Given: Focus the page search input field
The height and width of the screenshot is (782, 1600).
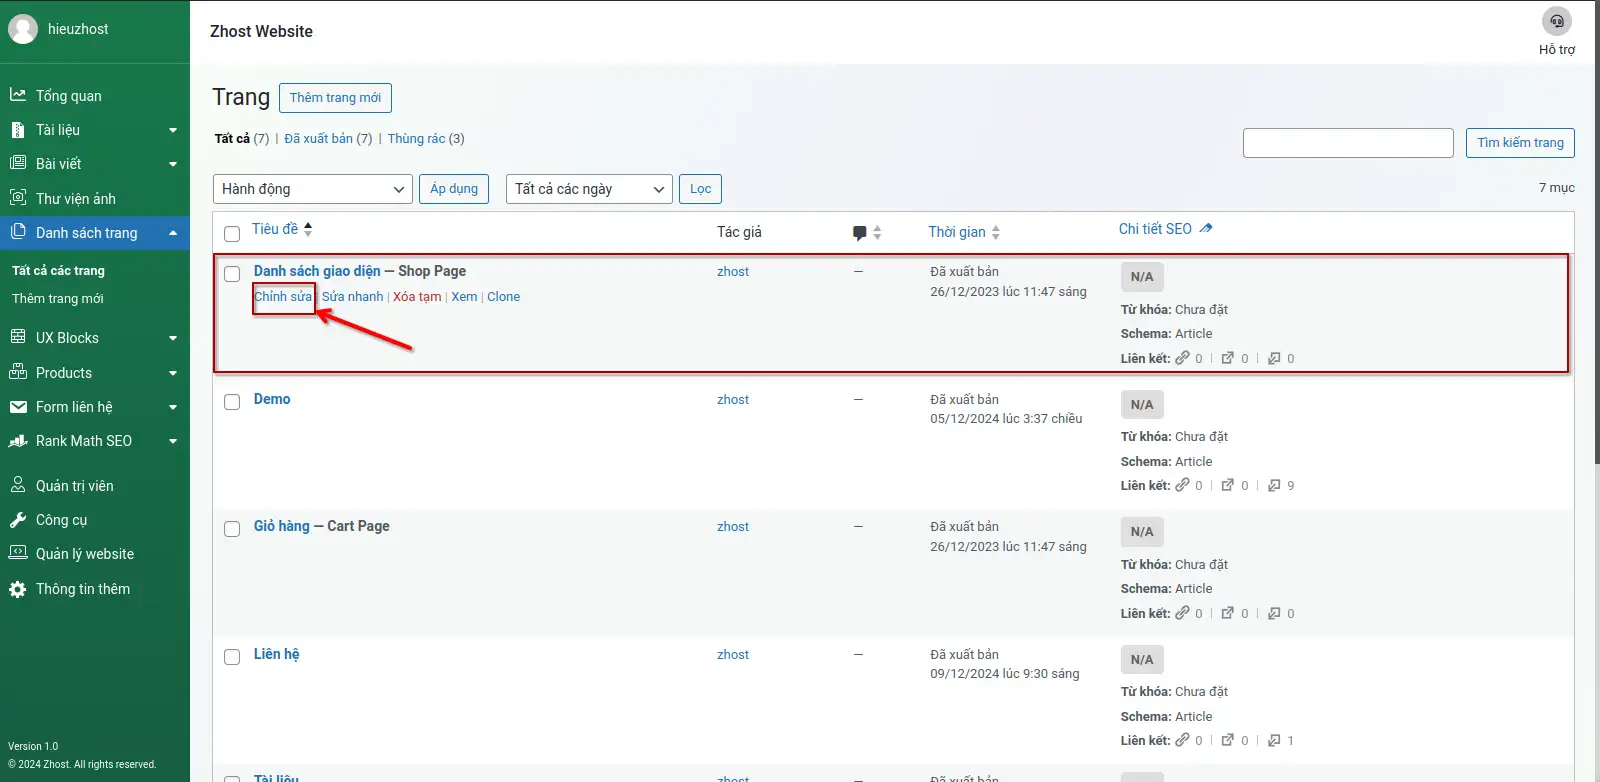Looking at the screenshot, I should tap(1348, 143).
